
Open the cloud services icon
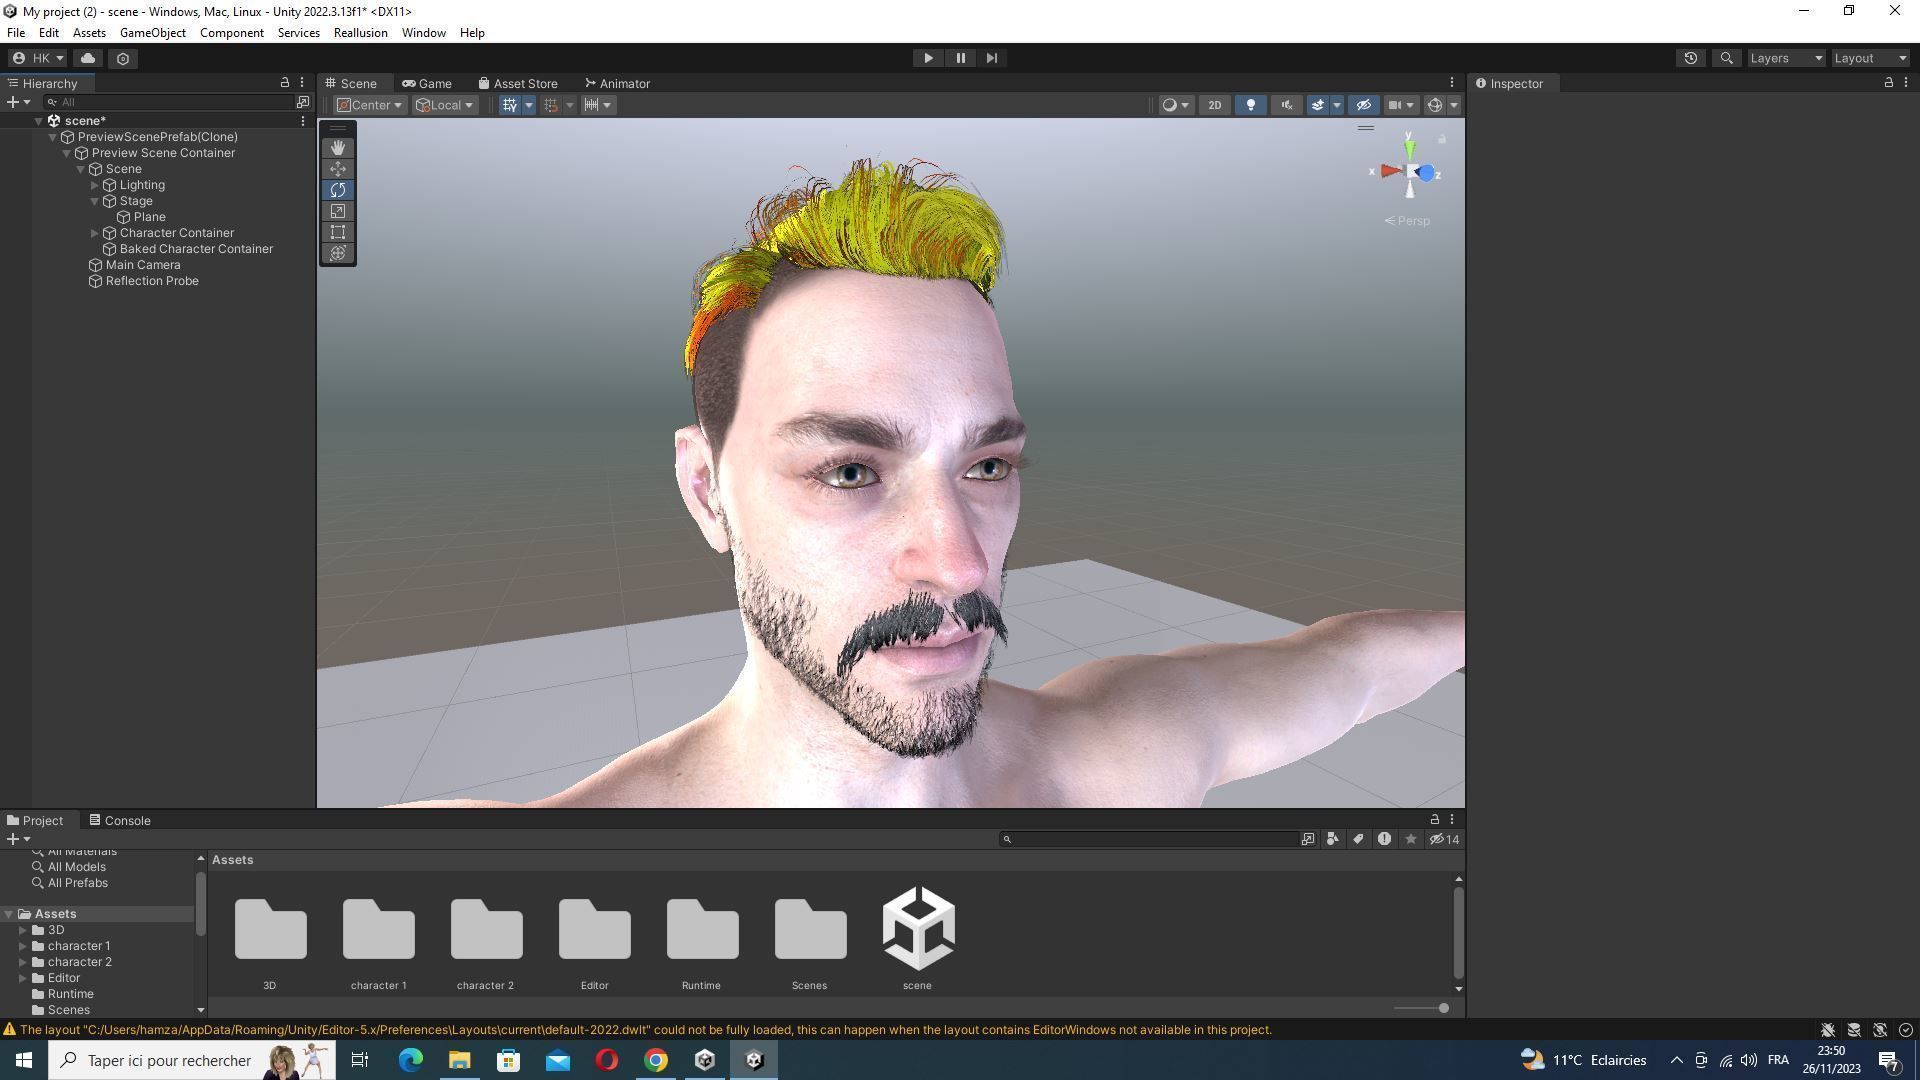pos(88,58)
